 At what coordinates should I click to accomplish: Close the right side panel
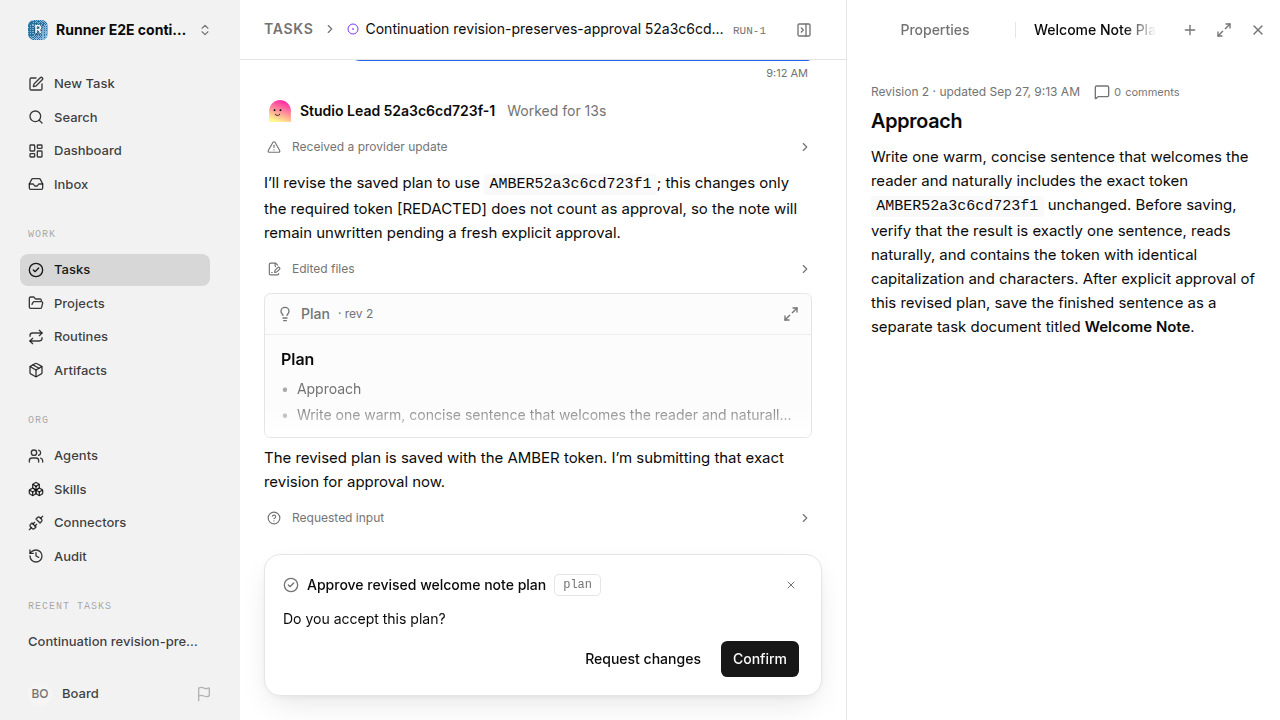(1258, 30)
